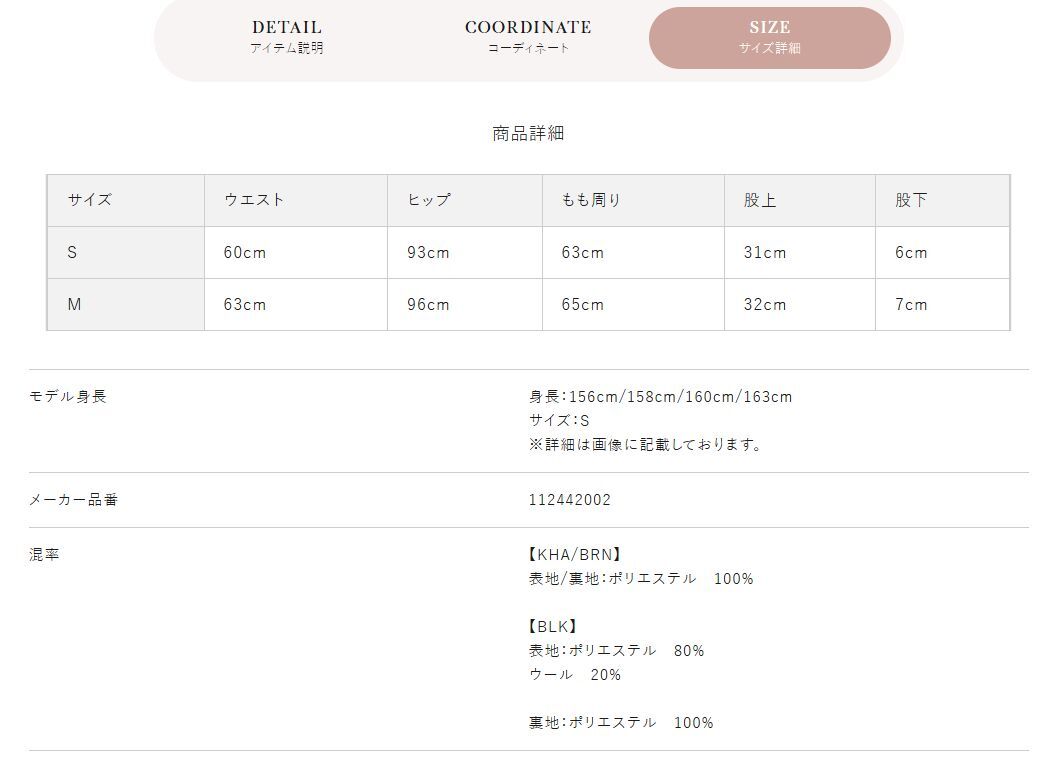
Task: Click the もも周り column header
Action: 591,200
